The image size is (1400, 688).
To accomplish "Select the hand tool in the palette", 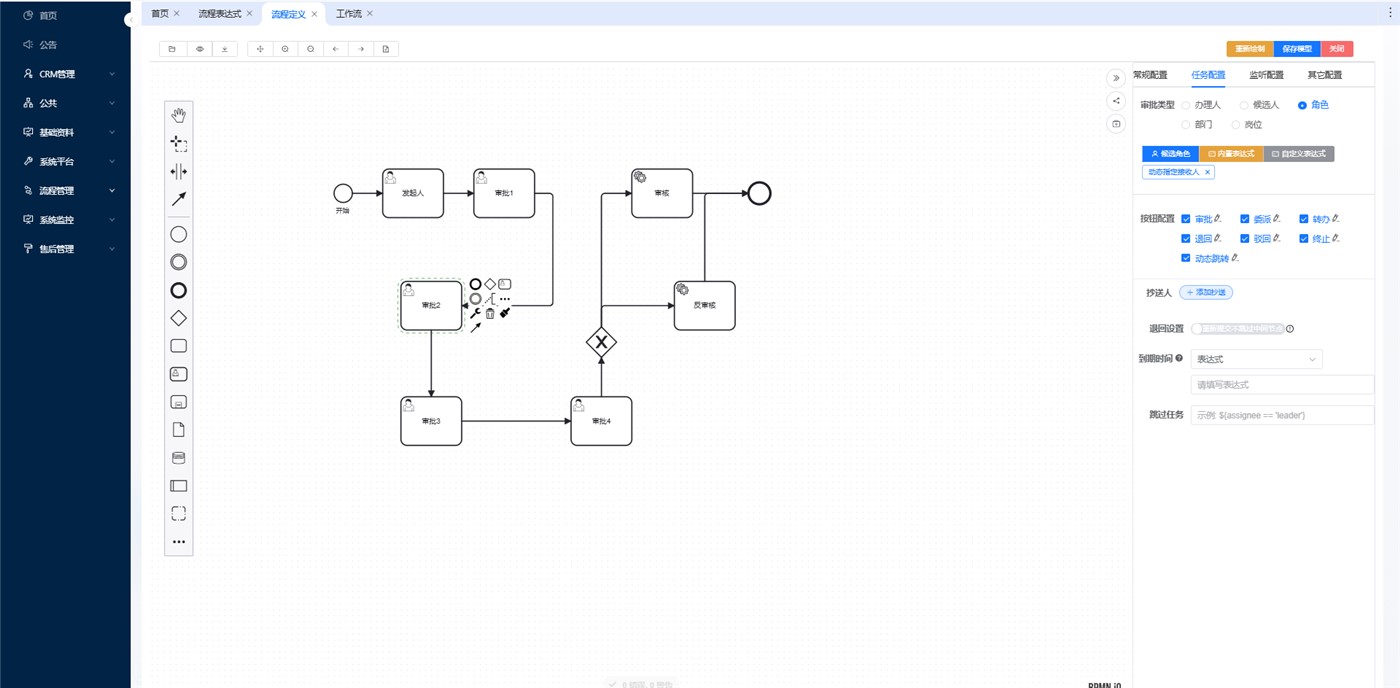I will pyautogui.click(x=178, y=115).
